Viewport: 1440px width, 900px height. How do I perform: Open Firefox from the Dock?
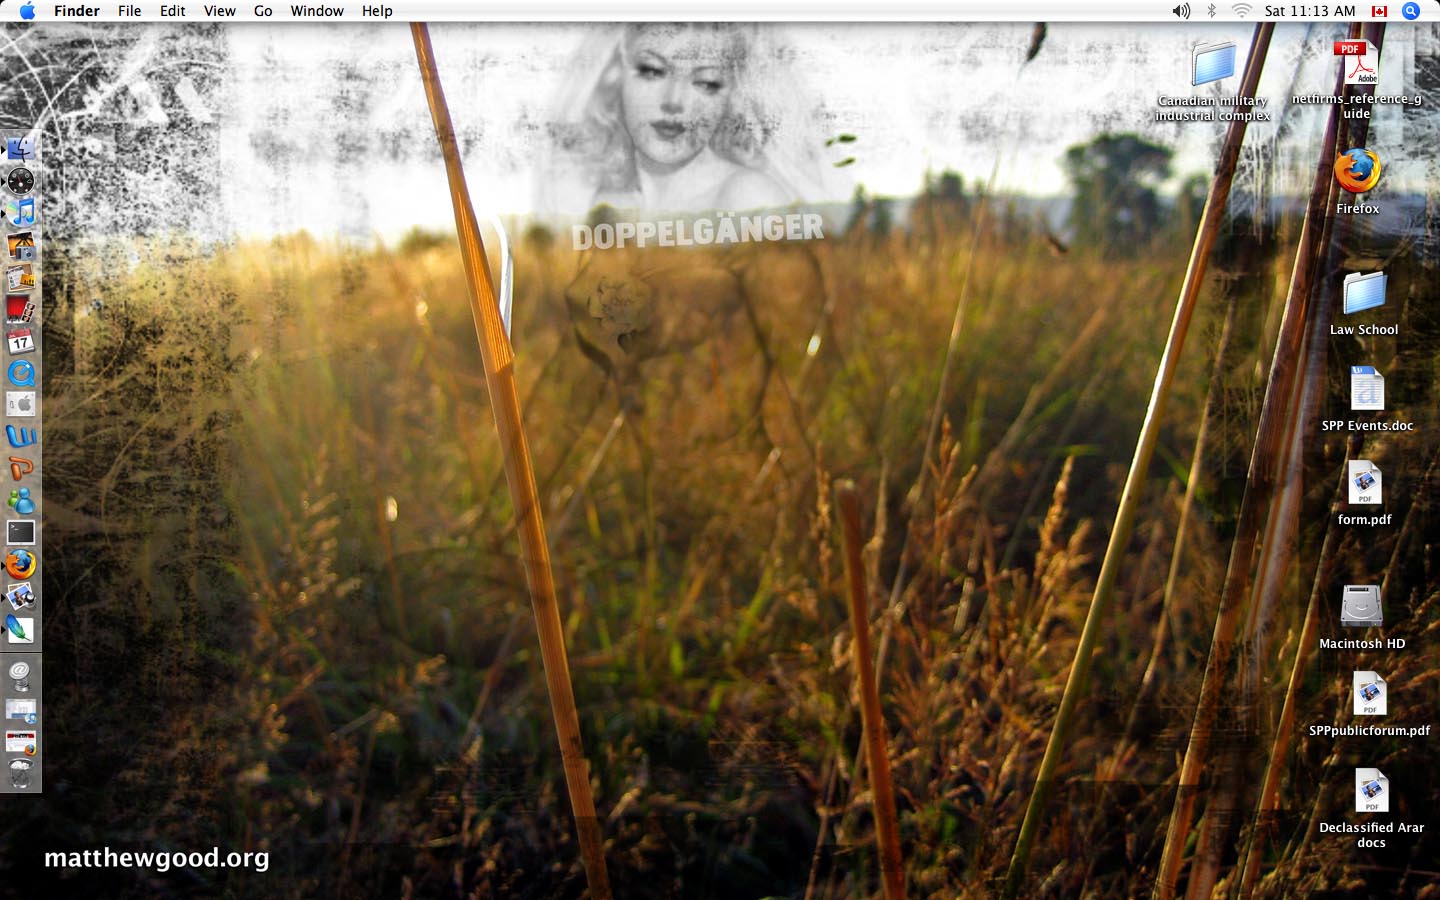21,564
